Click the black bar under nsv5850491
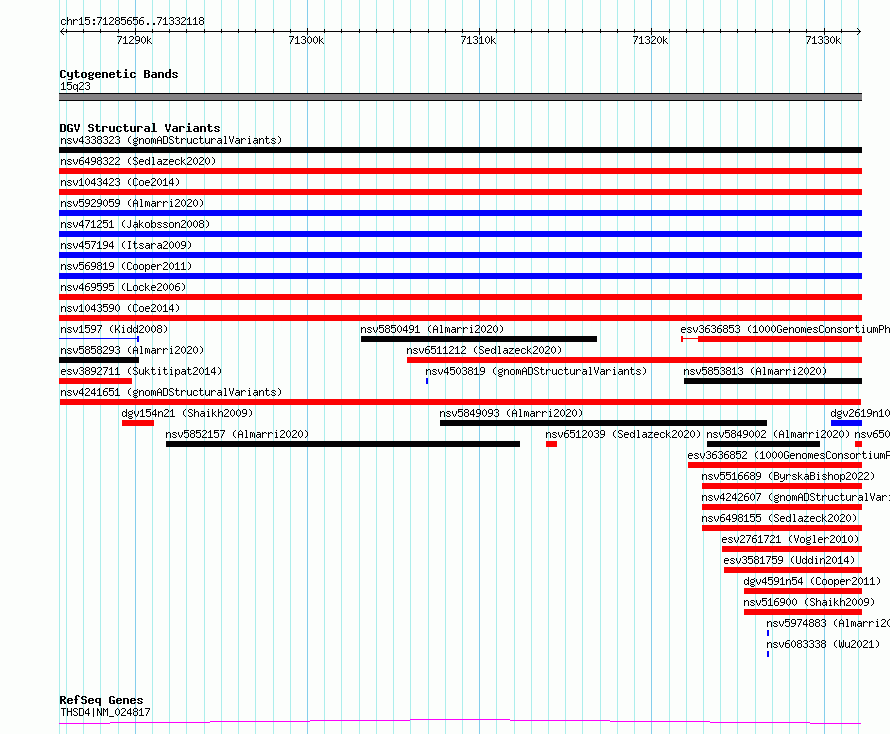Screen dimensions: 890x734 pyautogui.click(x=478, y=339)
